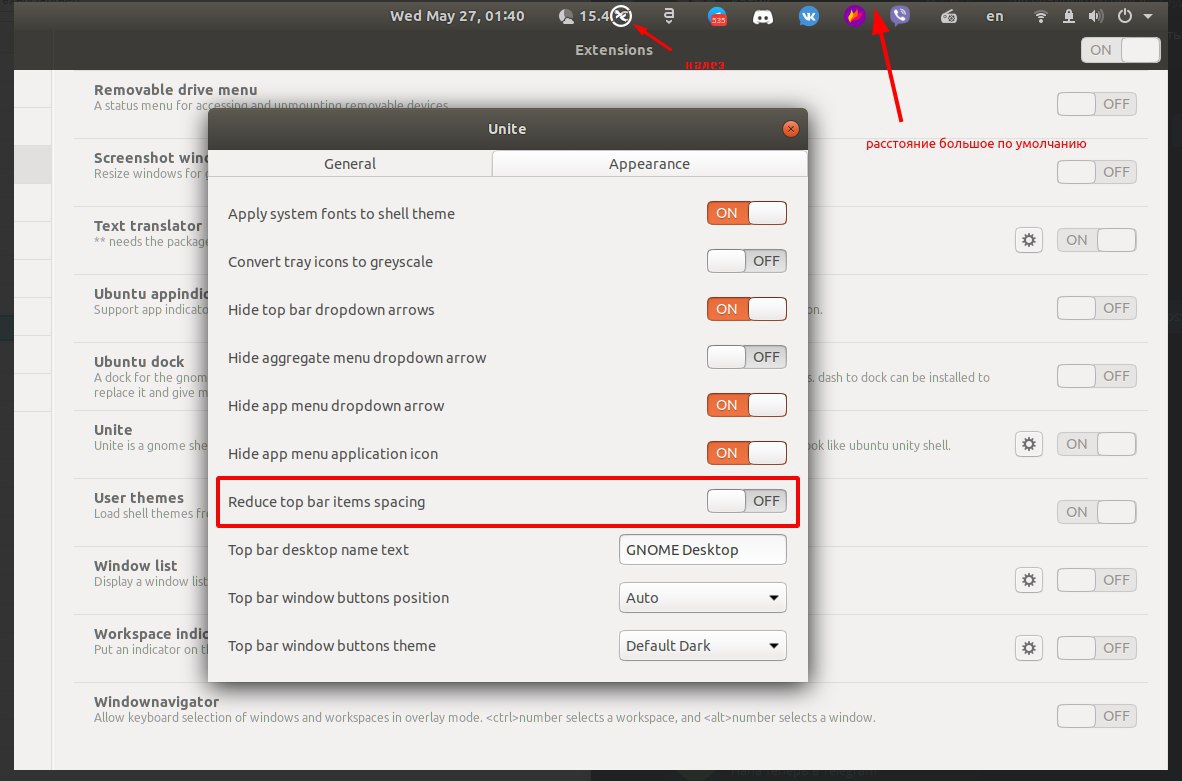Open settings gear for Window list extension

(1029, 580)
